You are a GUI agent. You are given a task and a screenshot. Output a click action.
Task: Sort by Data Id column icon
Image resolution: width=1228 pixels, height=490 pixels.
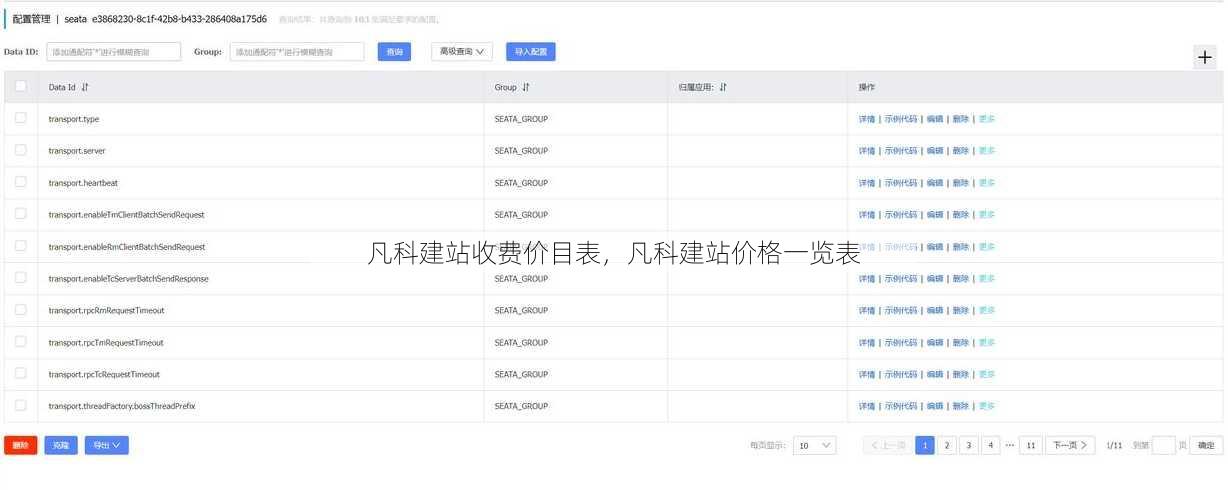[85, 88]
